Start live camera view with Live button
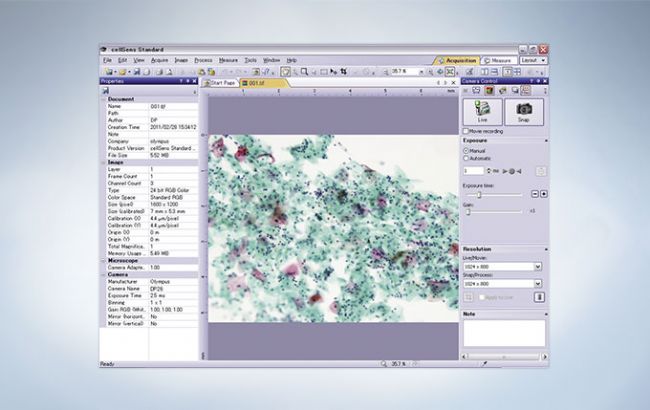This screenshot has width=650, height=410. tap(482, 110)
